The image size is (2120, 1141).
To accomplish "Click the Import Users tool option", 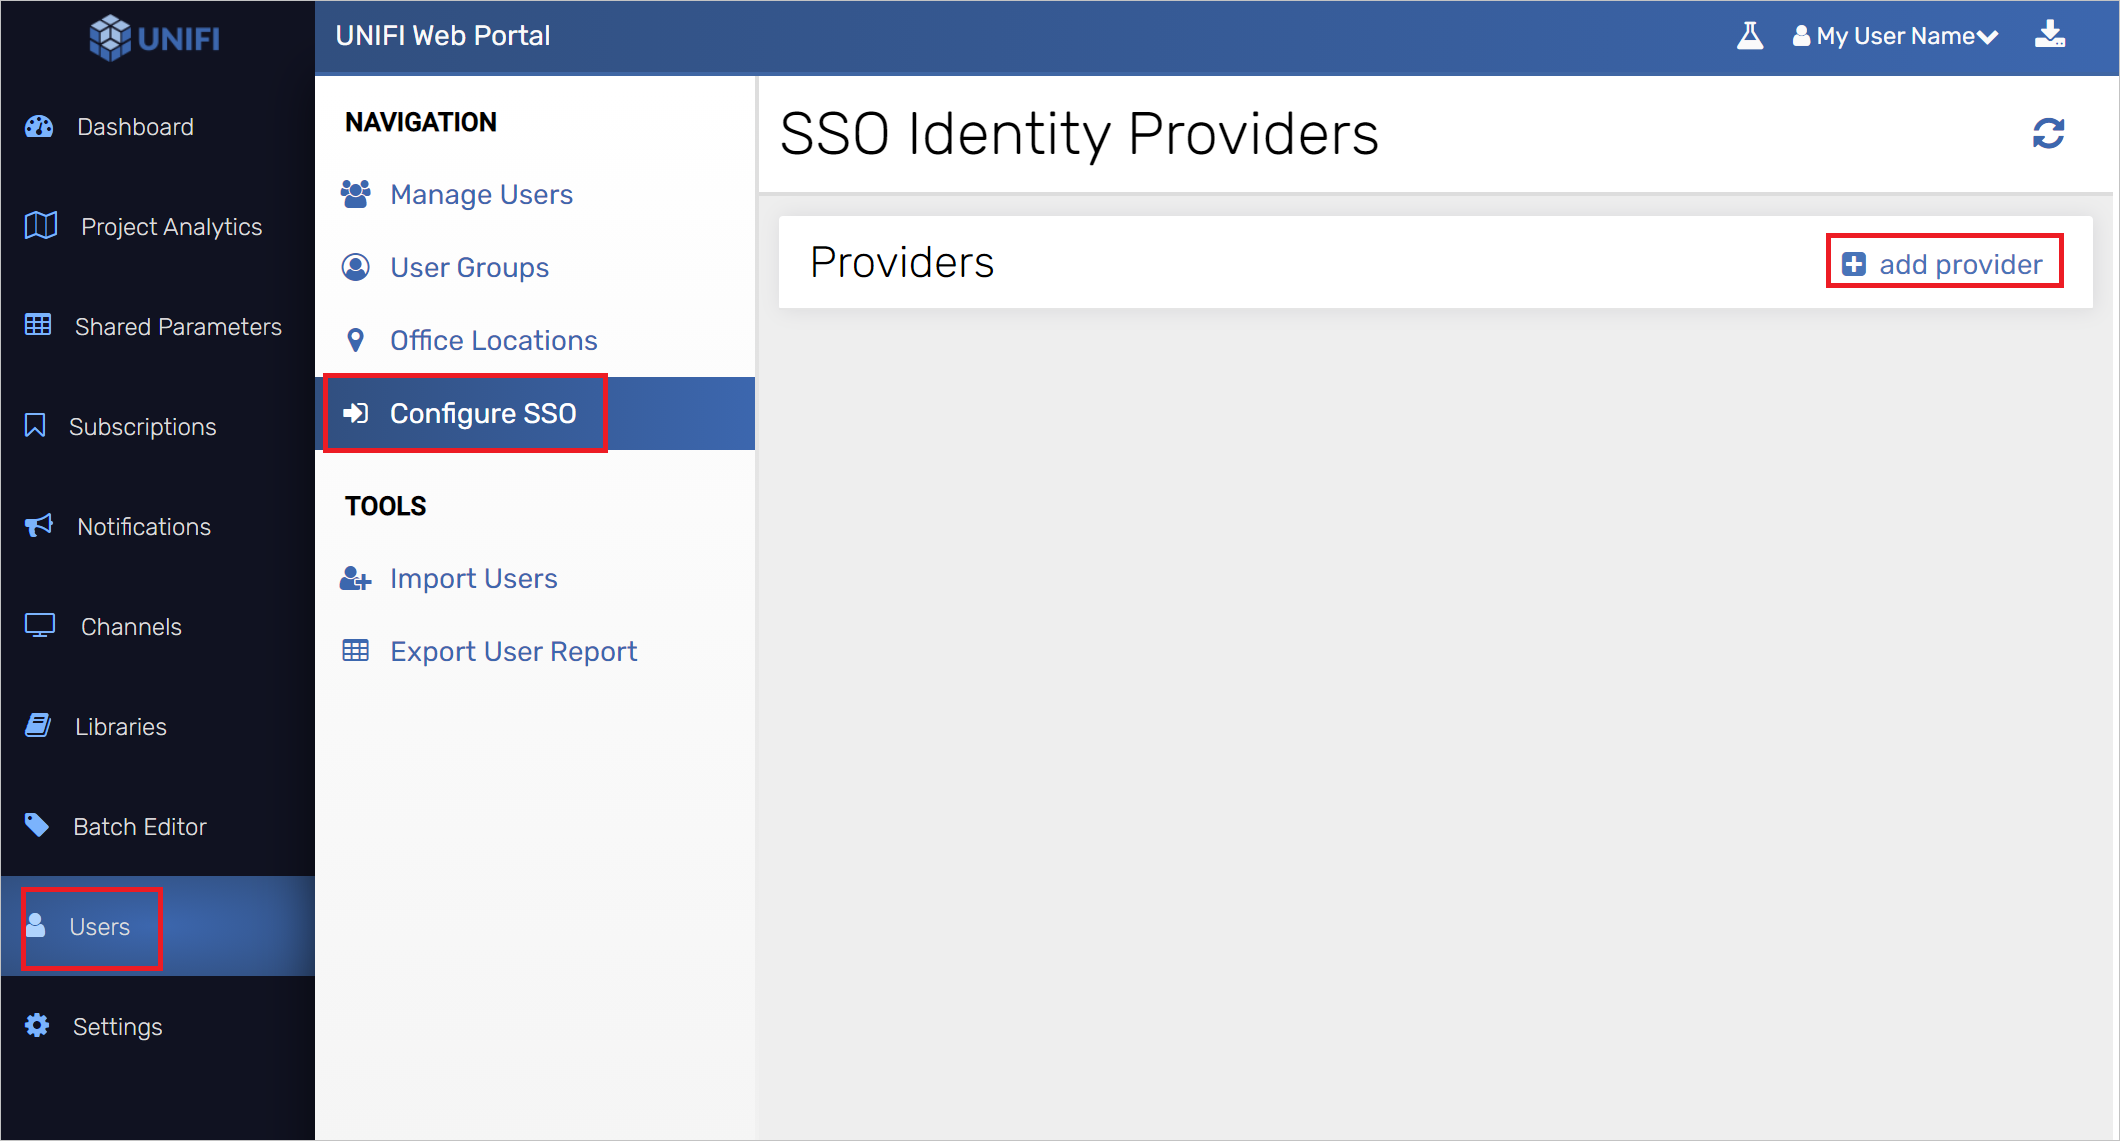I will pos(475,578).
